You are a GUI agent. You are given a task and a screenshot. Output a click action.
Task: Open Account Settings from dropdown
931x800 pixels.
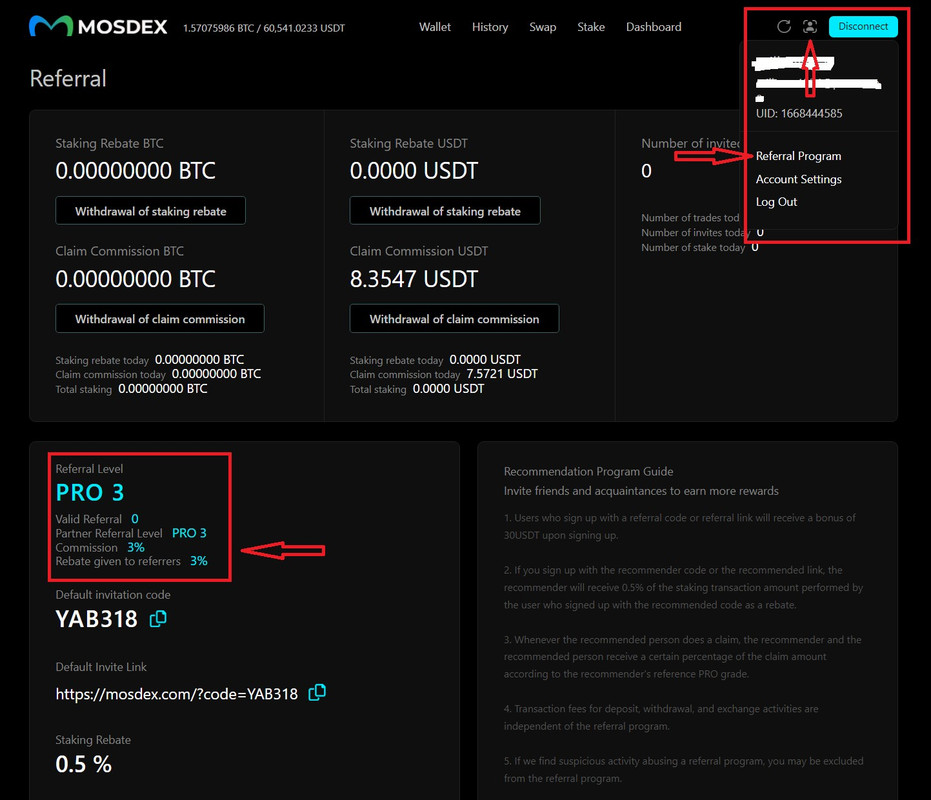(799, 179)
